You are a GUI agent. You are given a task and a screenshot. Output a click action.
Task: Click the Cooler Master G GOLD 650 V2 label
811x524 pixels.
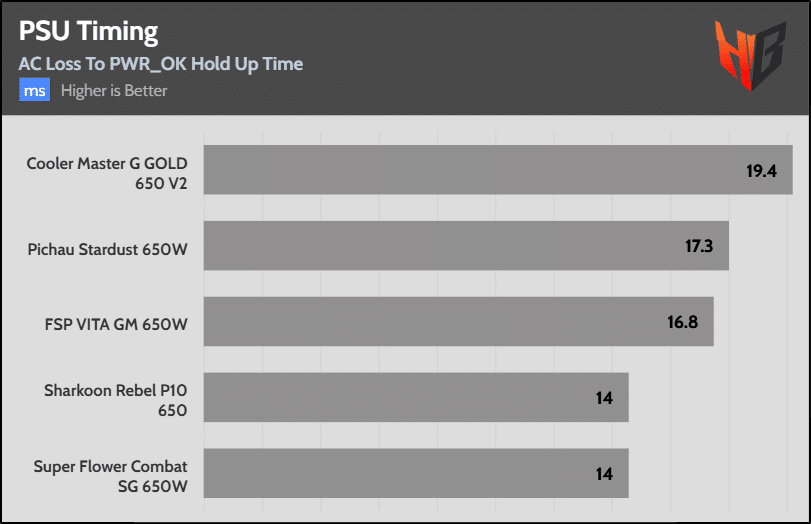pos(107,173)
